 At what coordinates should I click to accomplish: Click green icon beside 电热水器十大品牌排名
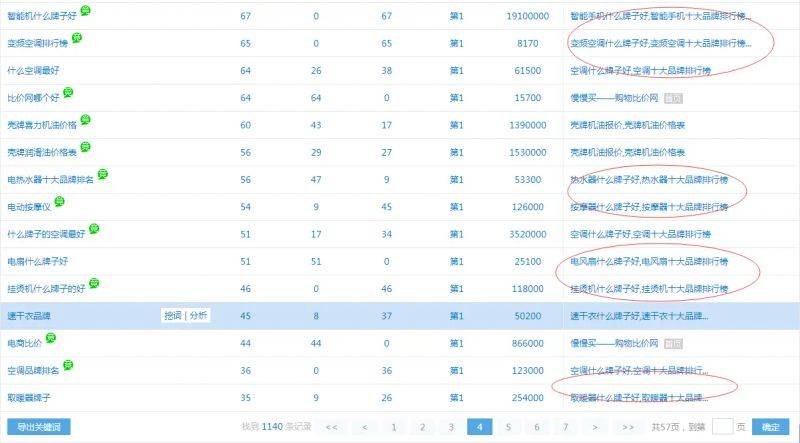103,174
